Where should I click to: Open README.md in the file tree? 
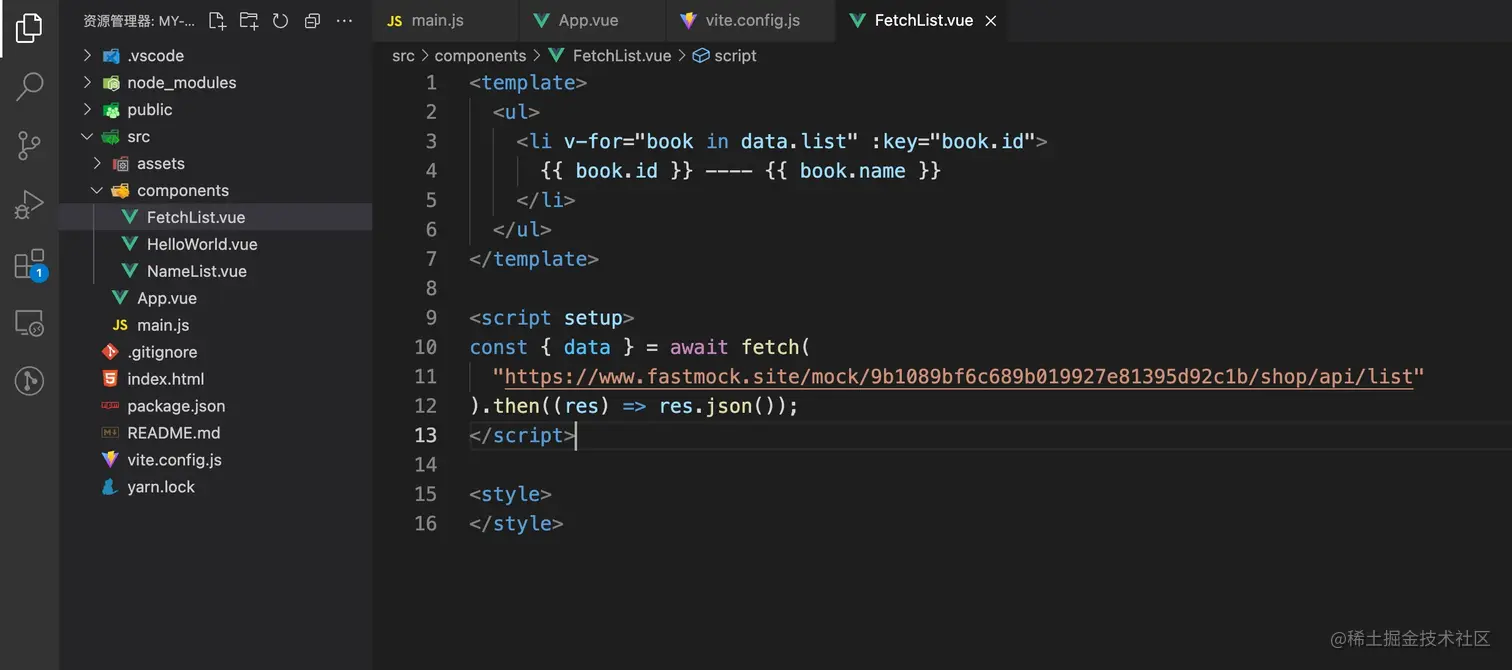click(216, 433)
